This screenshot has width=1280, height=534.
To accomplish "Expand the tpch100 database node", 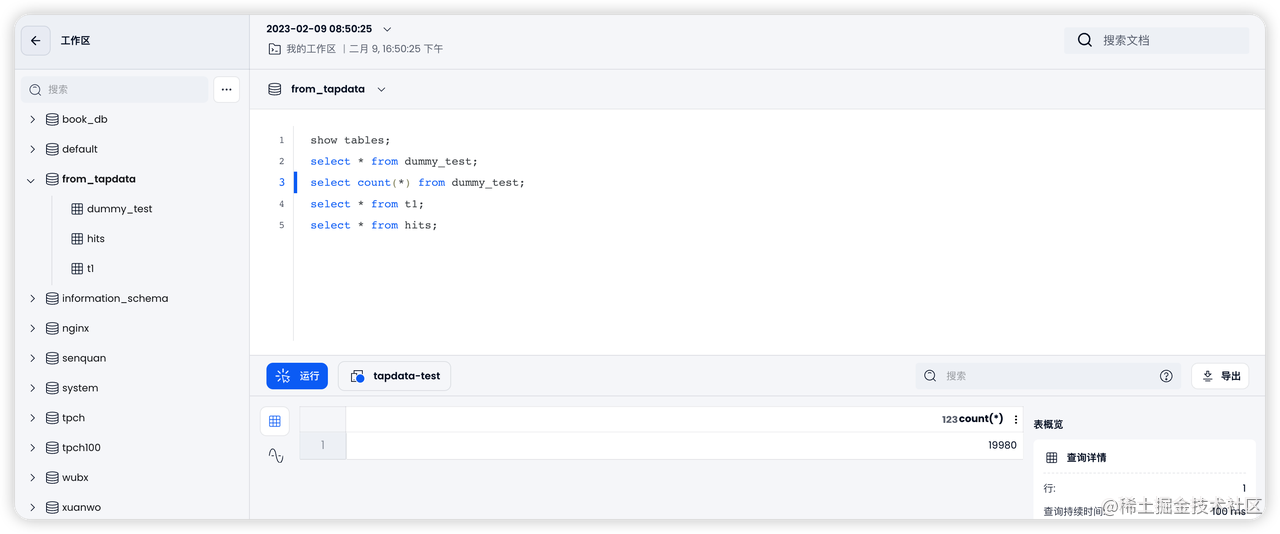I will (x=32, y=448).
